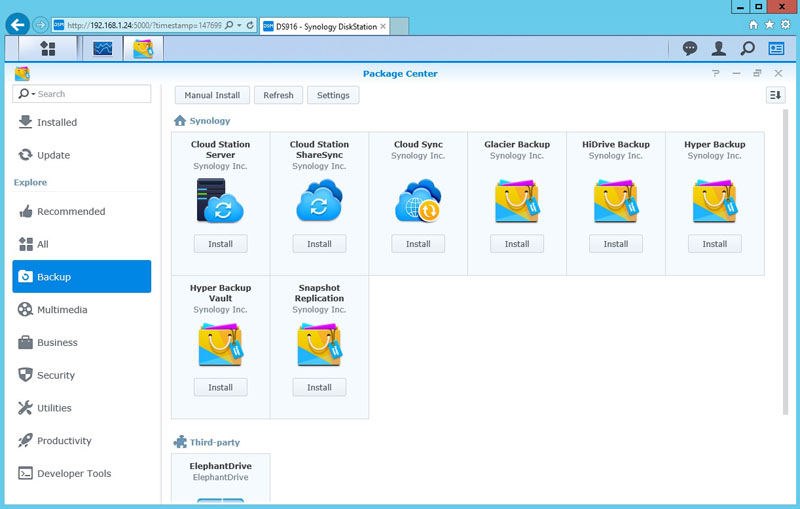Open the user account options icon
Viewport: 800px width, 509px height.
click(x=718, y=48)
